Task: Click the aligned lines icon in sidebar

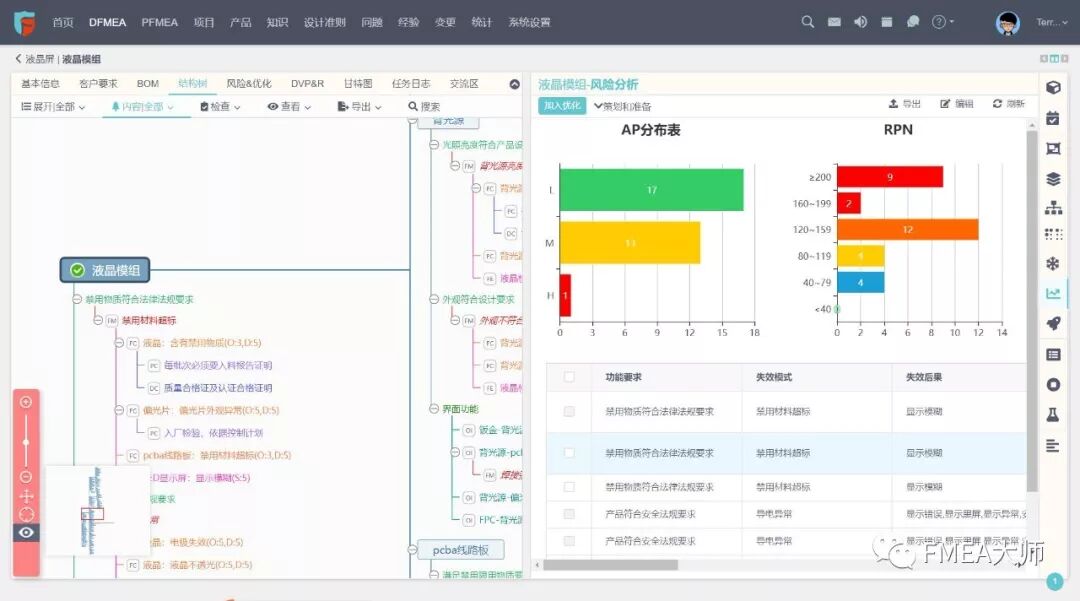Action: 1052,445
